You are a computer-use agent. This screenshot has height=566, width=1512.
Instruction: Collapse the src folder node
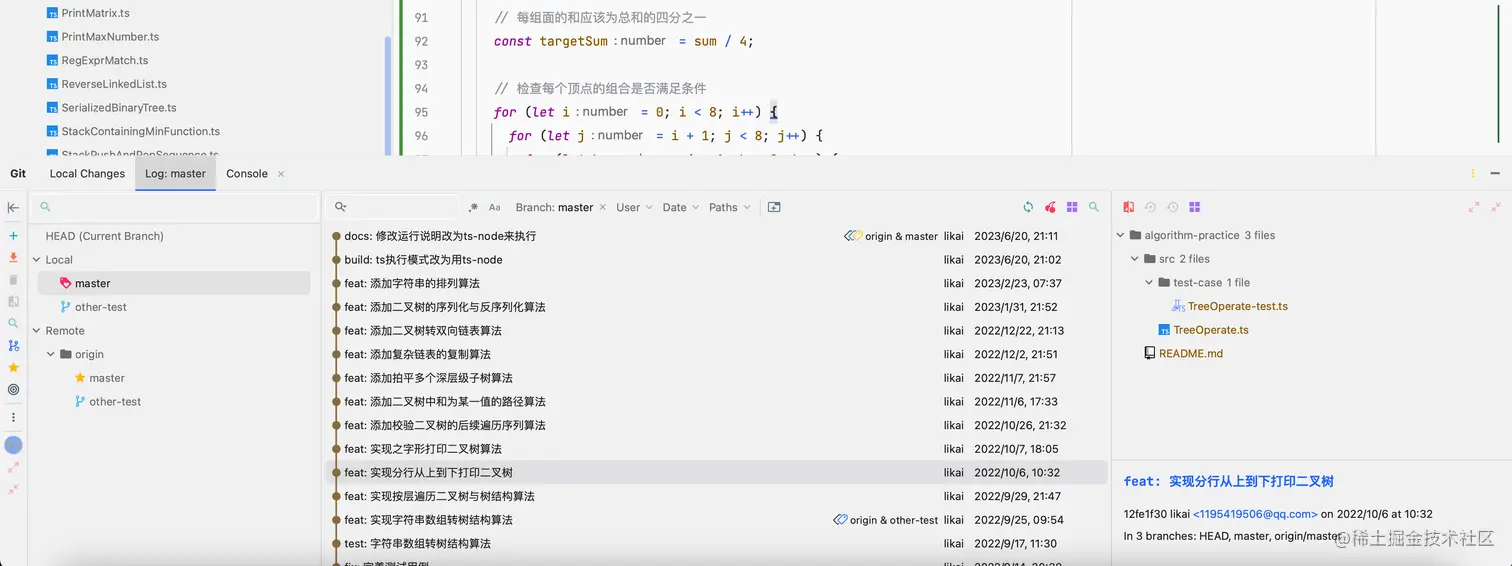[1135, 259]
